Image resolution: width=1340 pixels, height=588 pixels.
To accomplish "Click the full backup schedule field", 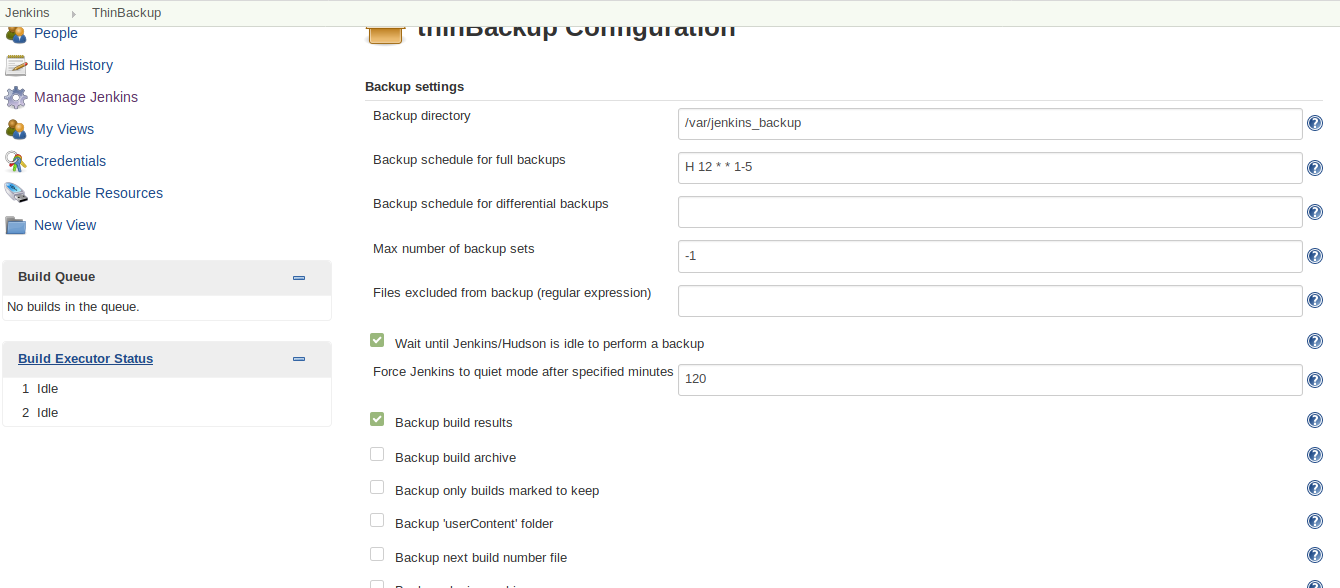I will point(990,167).
